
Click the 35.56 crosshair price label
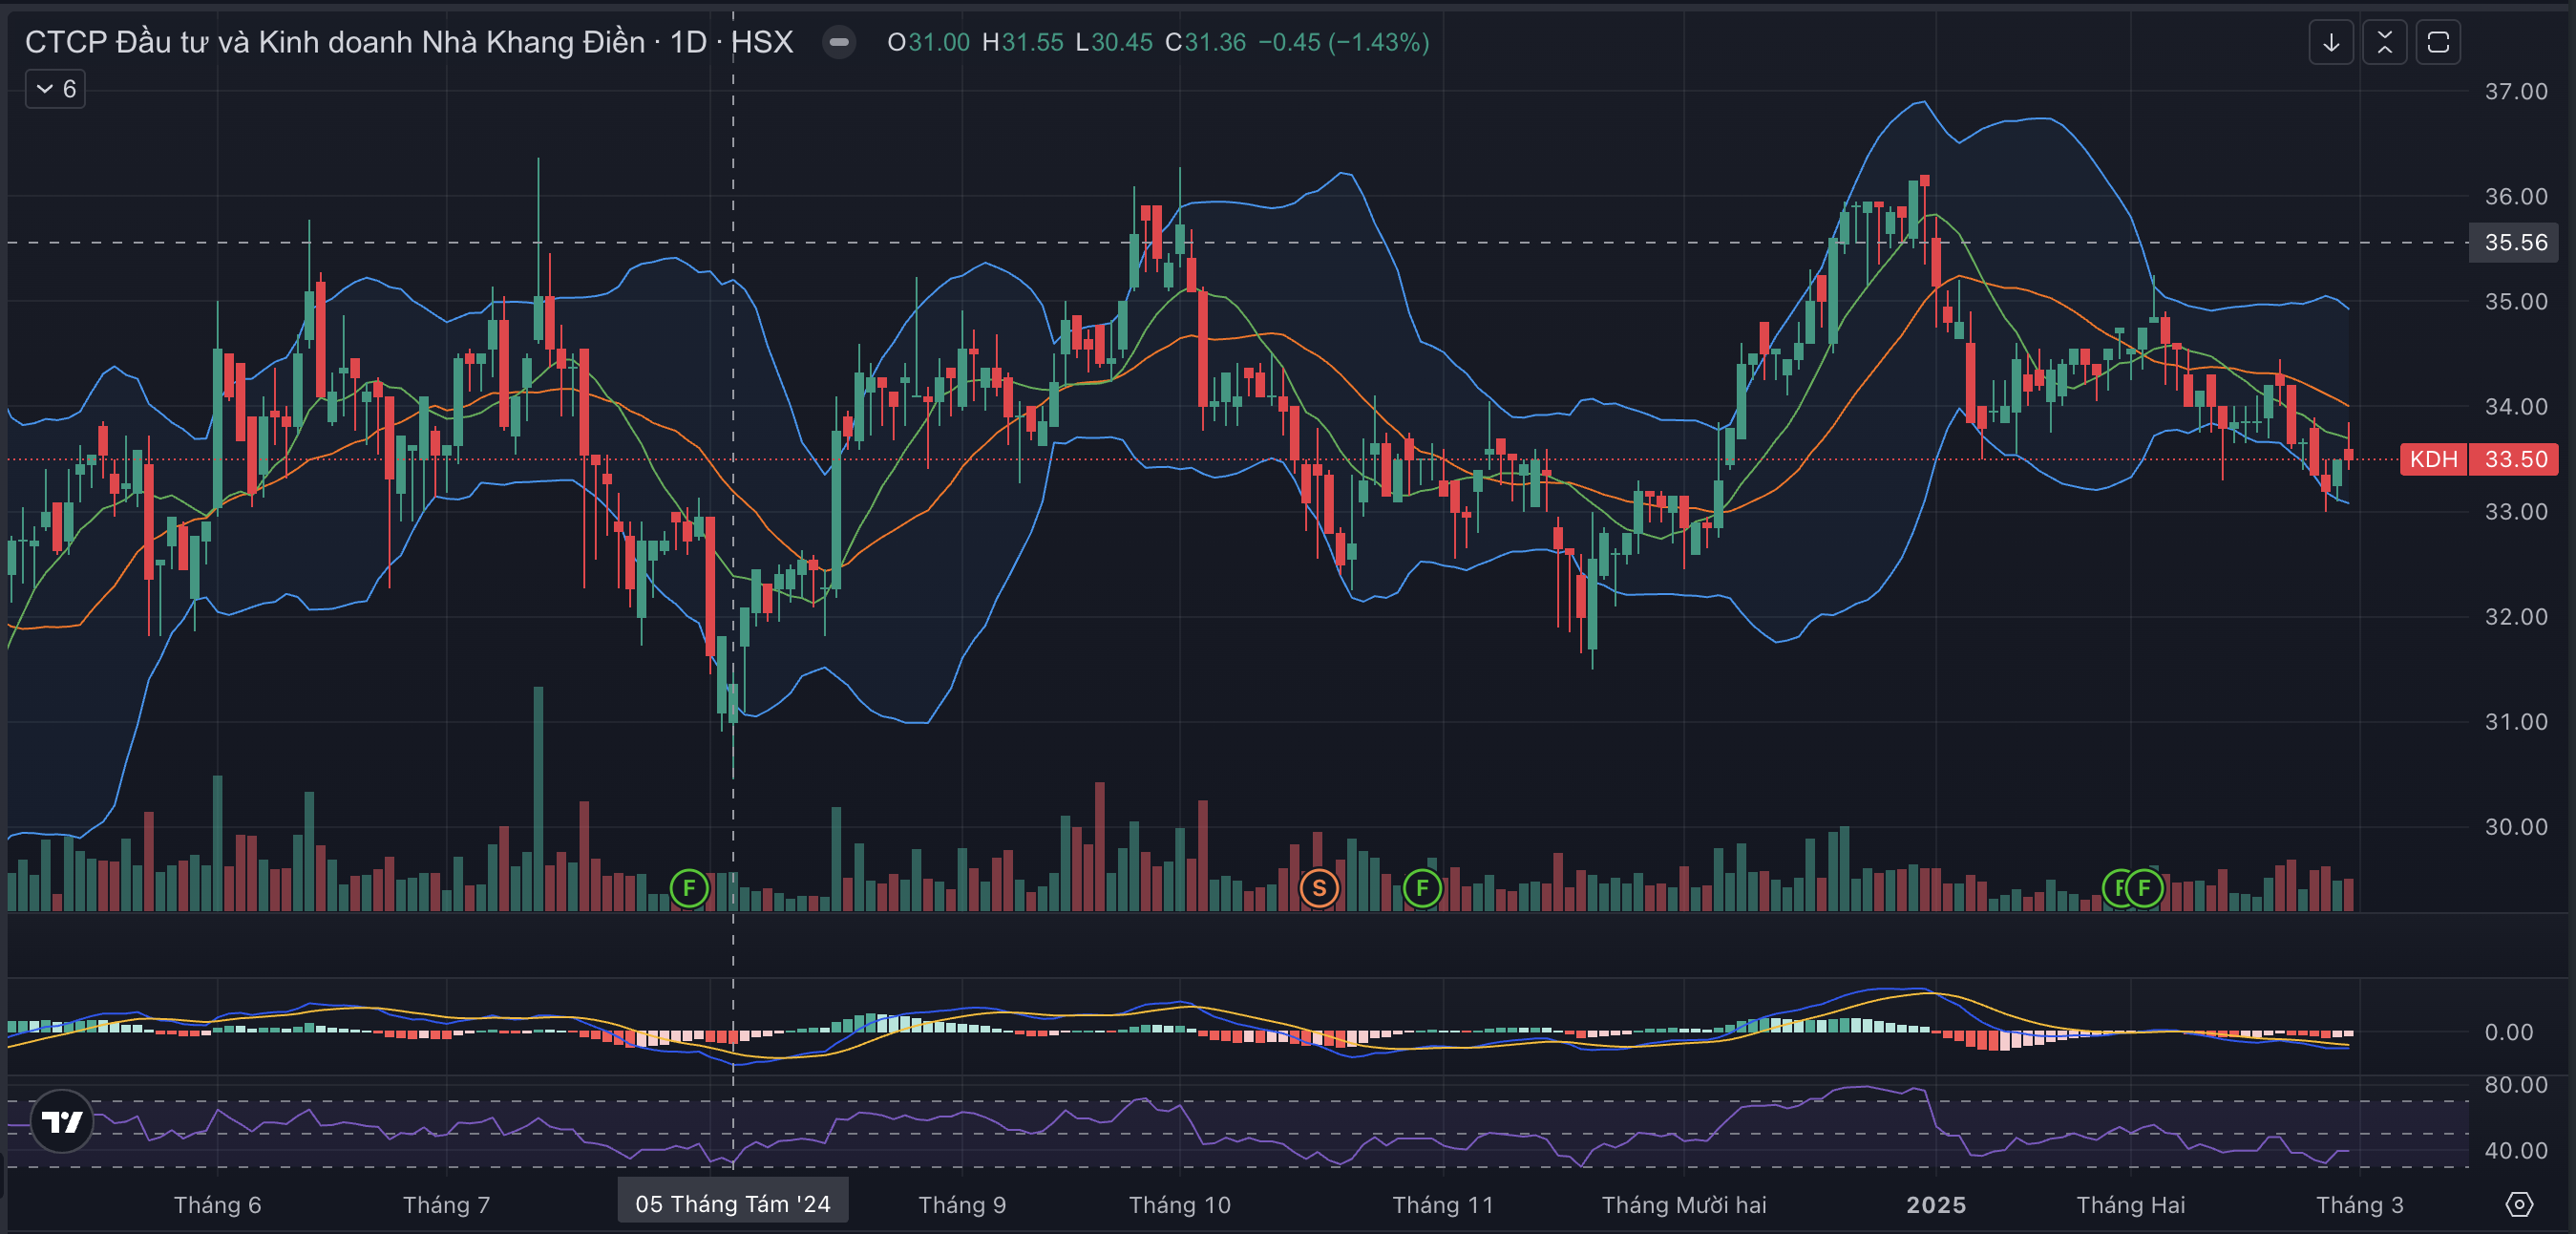[x=2516, y=242]
